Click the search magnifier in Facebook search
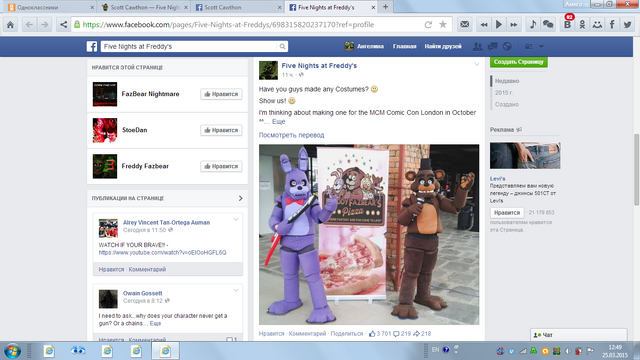The image size is (640, 360). 282,47
